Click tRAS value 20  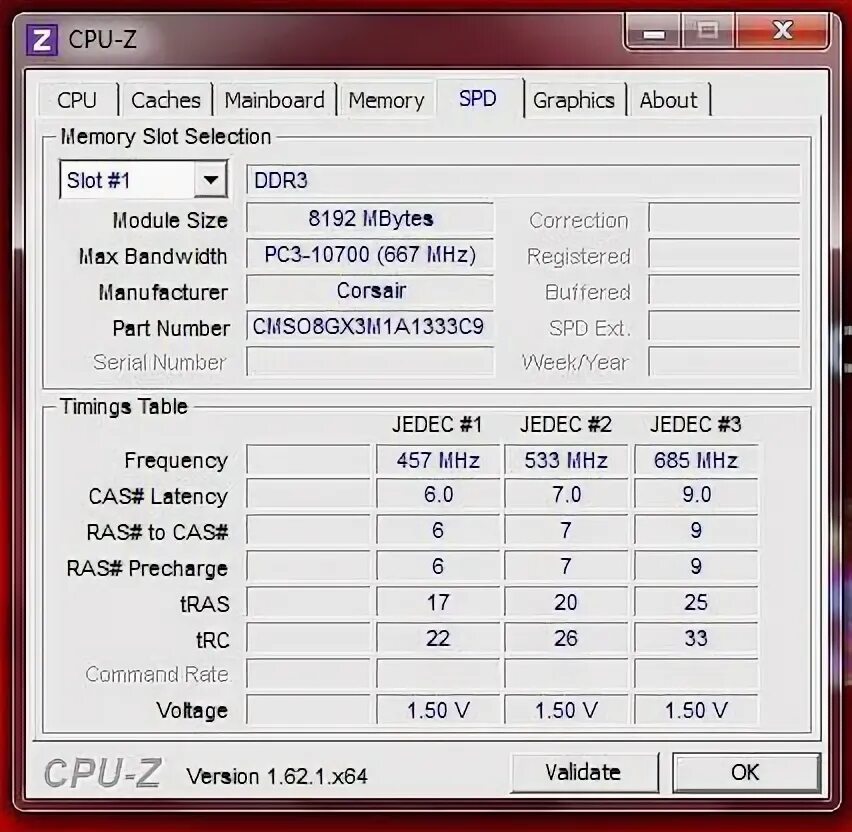(566, 602)
